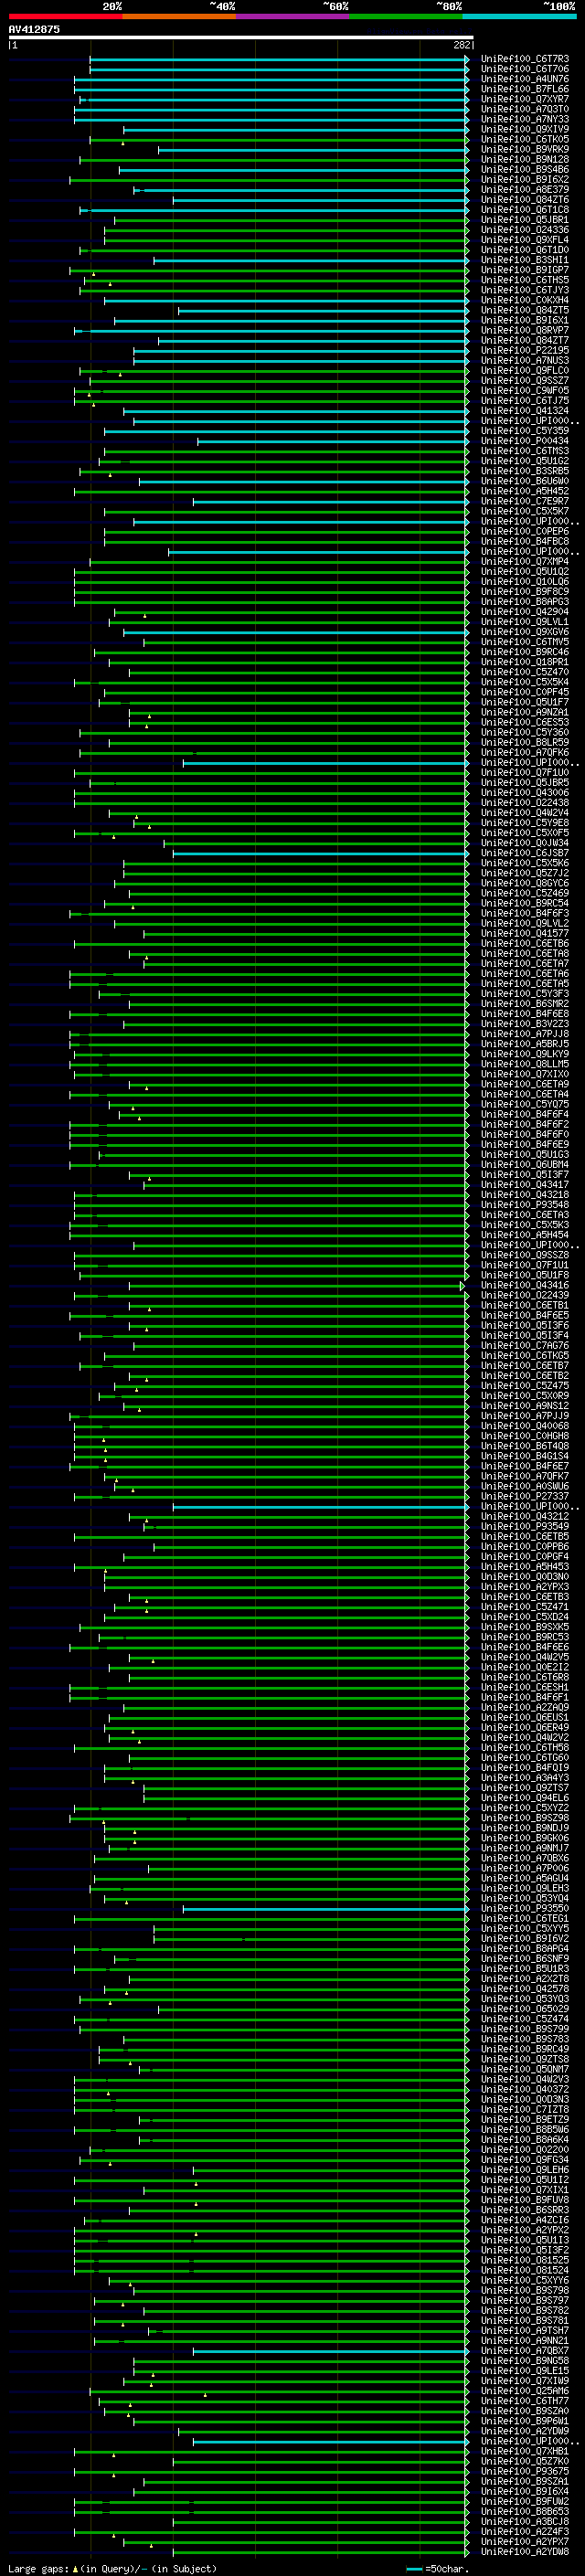
Task: Open hit UniRef100_A7QFK6
Action: (525, 752)
